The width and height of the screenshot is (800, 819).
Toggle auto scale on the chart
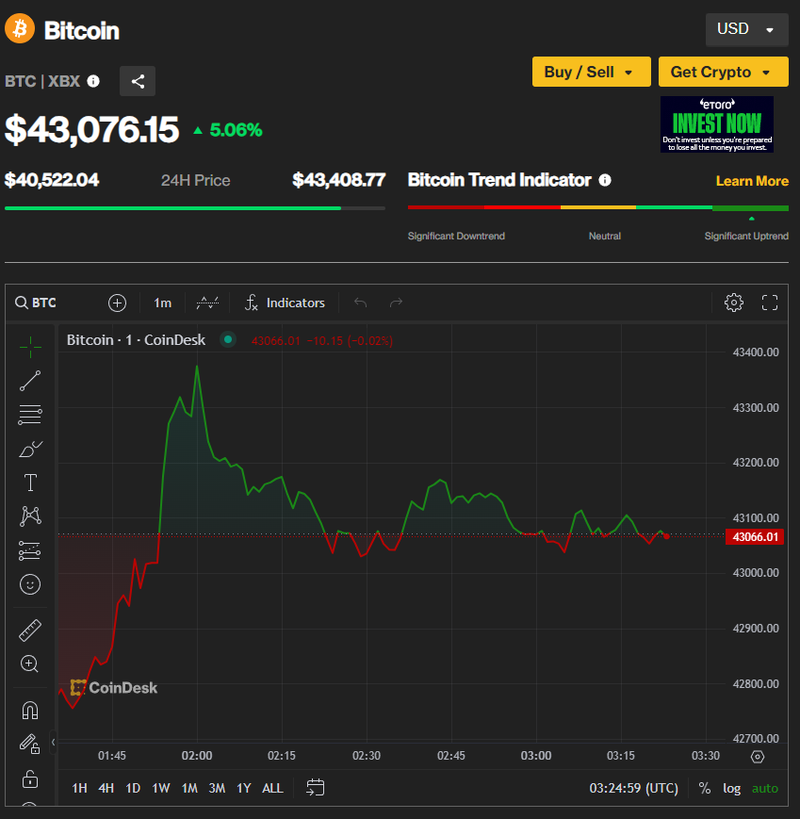pyautogui.click(x=764, y=788)
